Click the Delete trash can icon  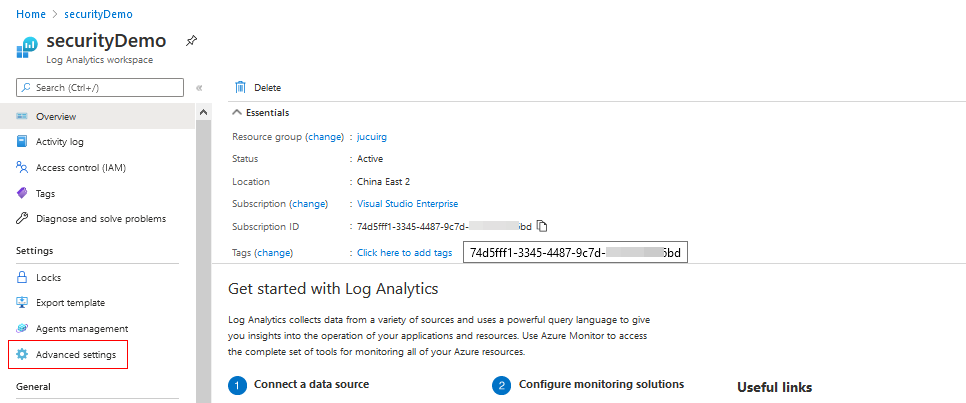(240, 88)
